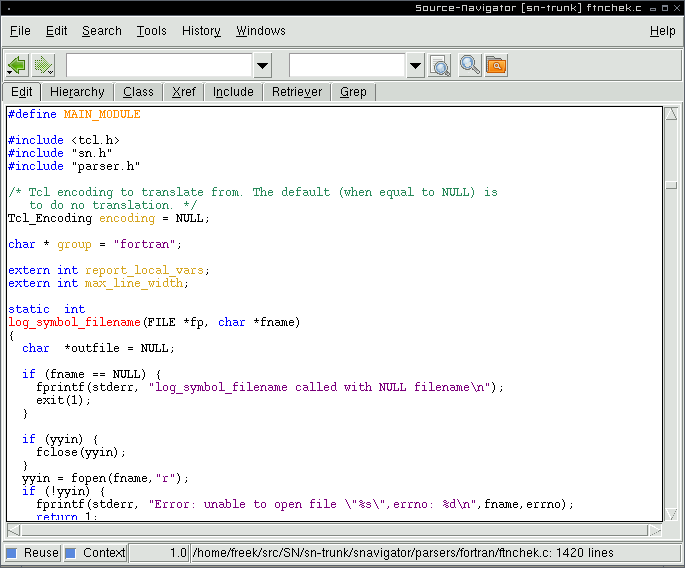Open the File menu
Viewport: 685px width, 568px height.
20,31
